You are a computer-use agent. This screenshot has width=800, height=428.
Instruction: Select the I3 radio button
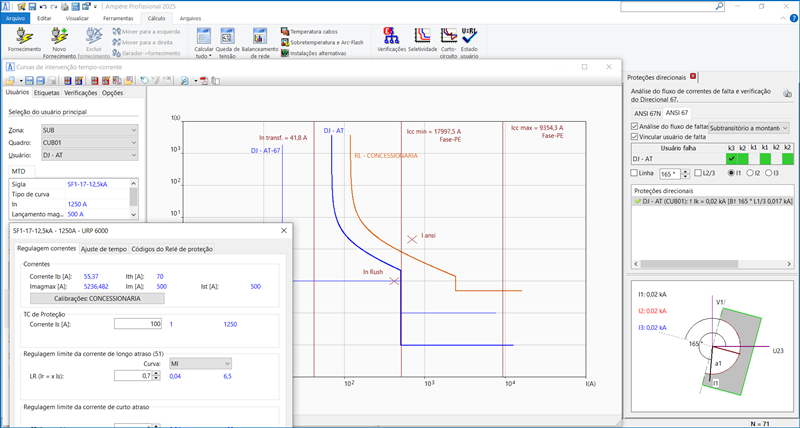click(x=768, y=173)
